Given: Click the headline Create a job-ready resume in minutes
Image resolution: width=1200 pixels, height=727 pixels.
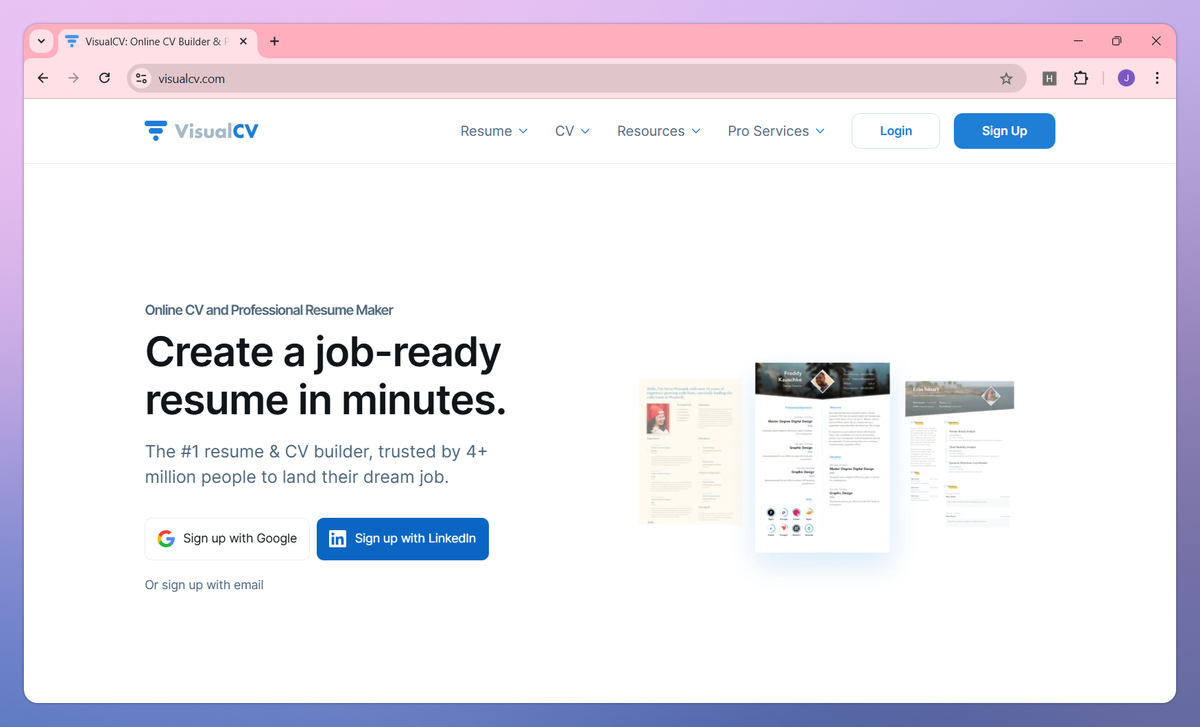Looking at the screenshot, I should 326,376.
